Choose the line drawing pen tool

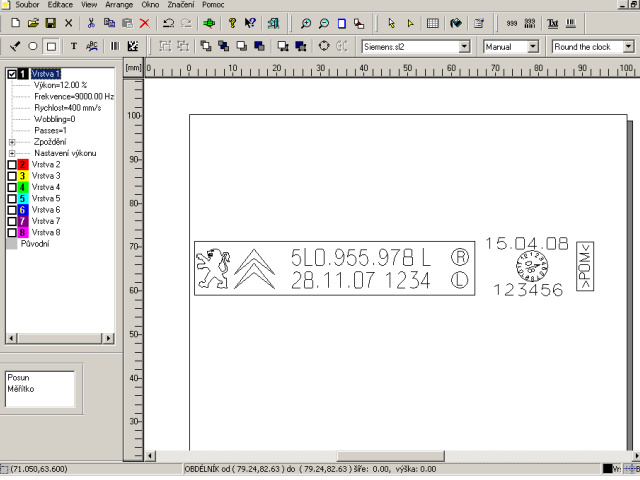pyautogui.click(x=15, y=46)
